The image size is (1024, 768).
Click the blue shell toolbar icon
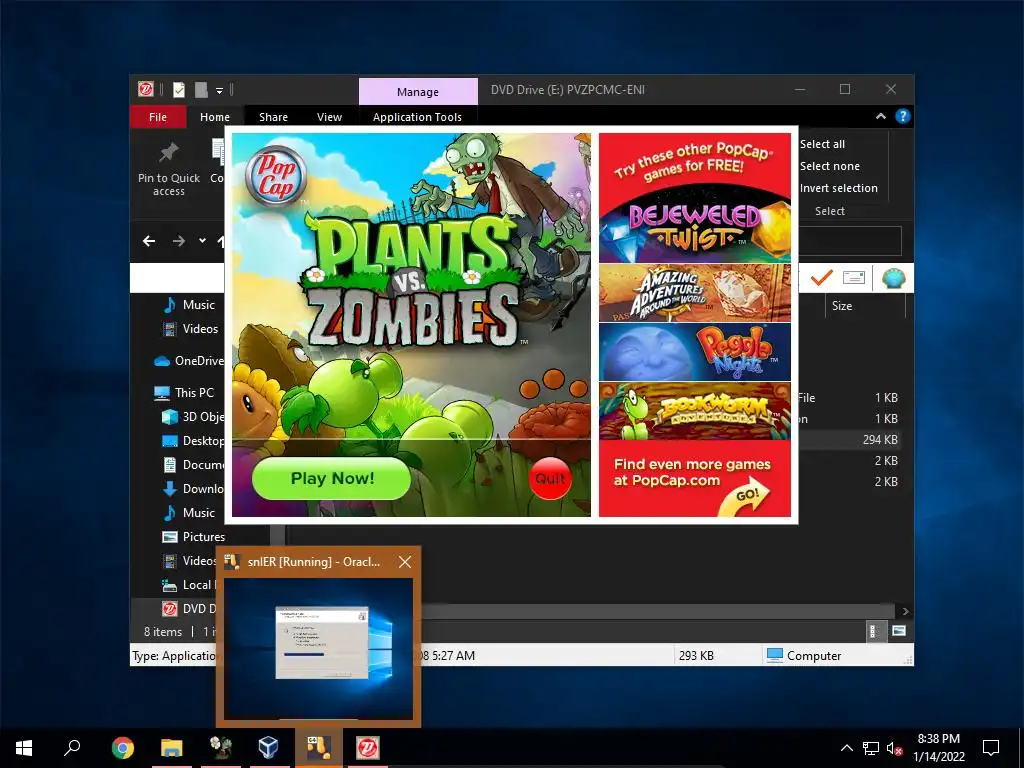pyautogui.click(x=893, y=278)
